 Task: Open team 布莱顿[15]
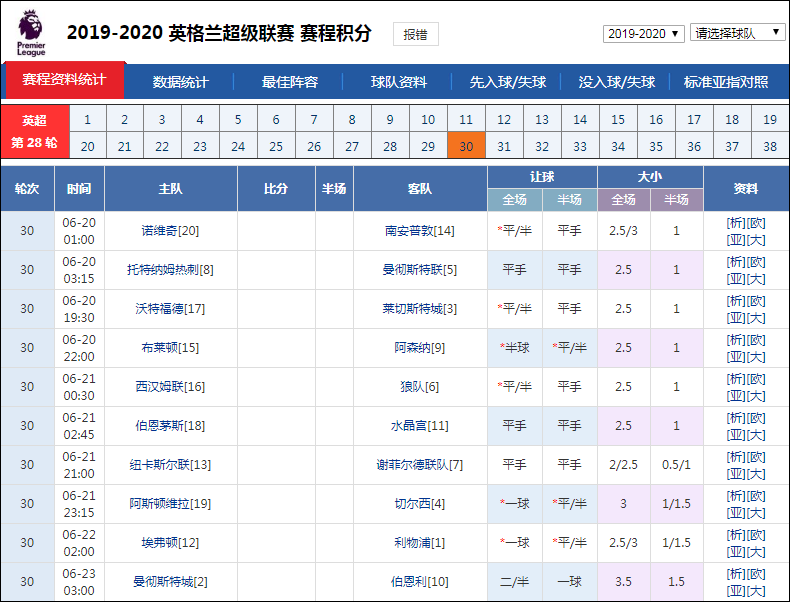[170, 348]
